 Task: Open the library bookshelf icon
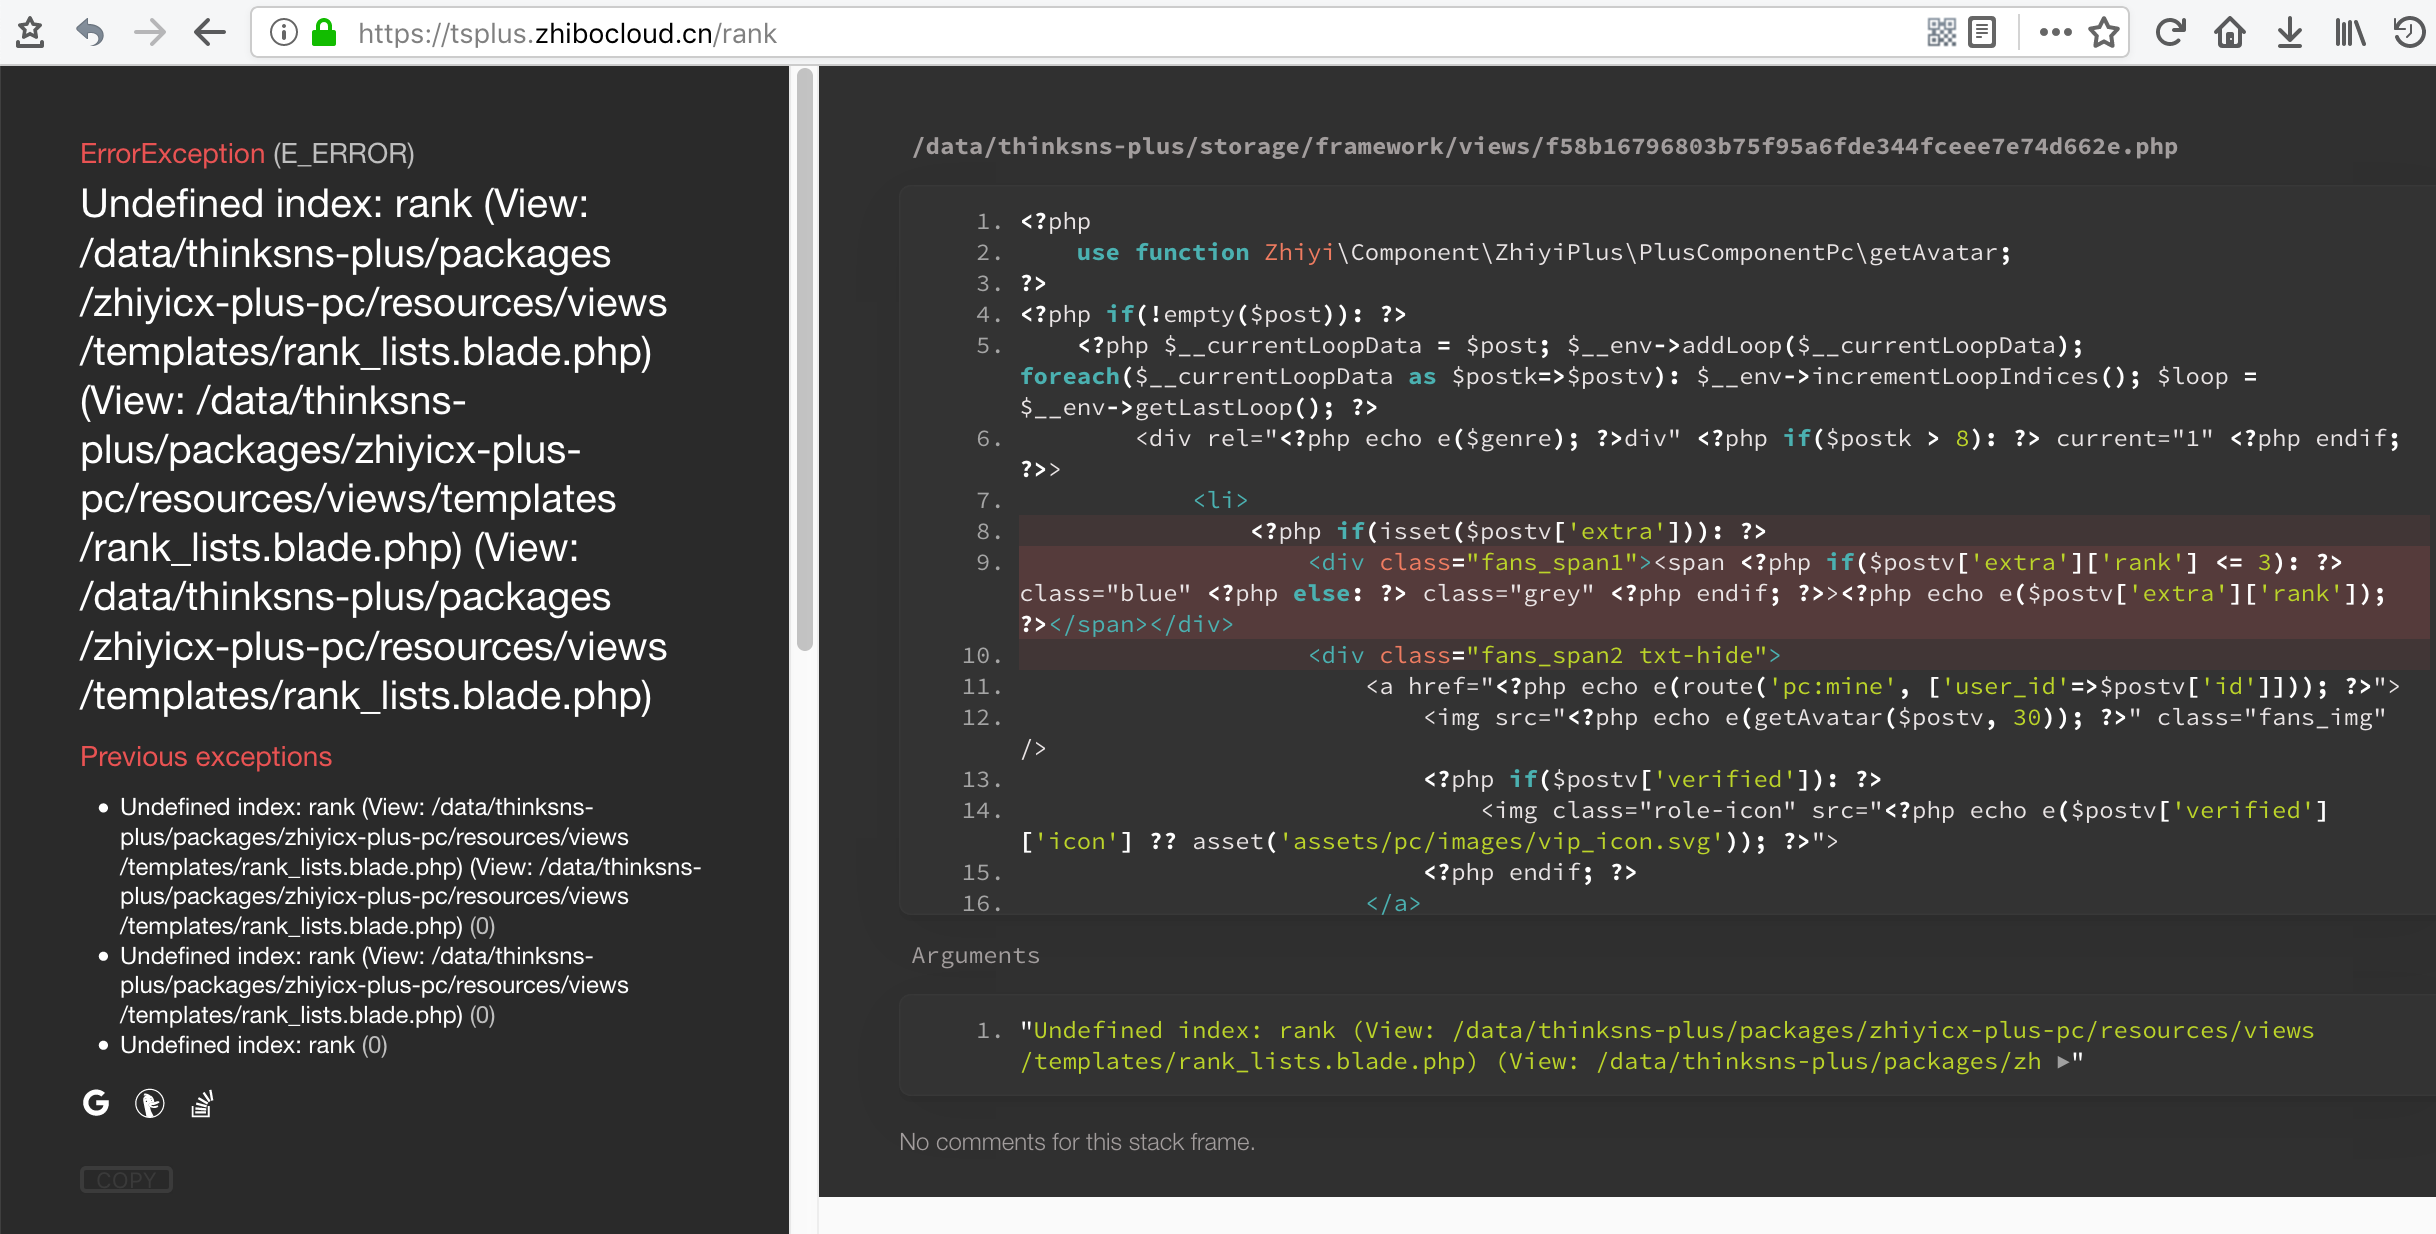[2349, 33]
